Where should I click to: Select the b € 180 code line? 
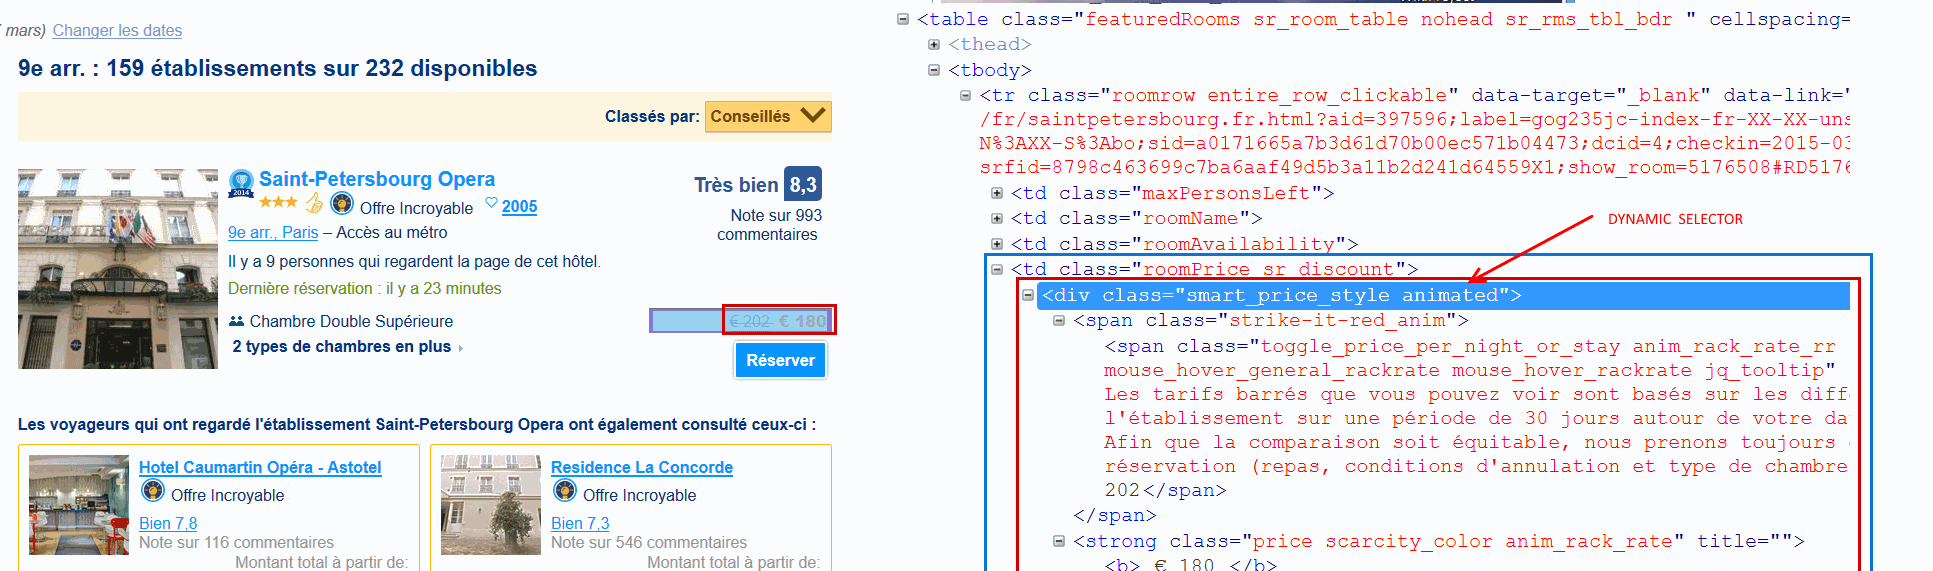tap(1190, 565)
